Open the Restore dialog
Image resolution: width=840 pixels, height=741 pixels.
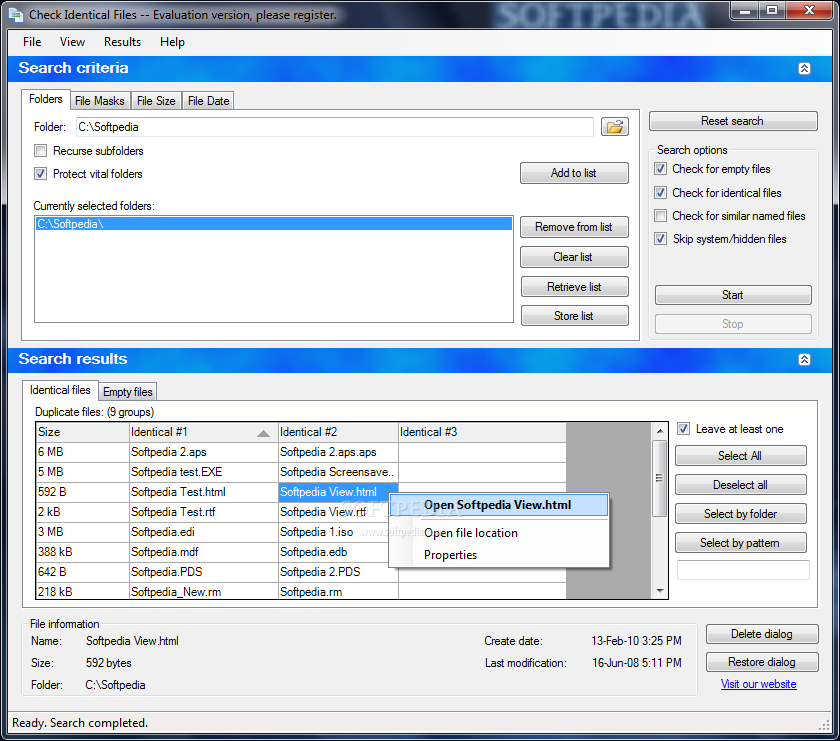762,662
